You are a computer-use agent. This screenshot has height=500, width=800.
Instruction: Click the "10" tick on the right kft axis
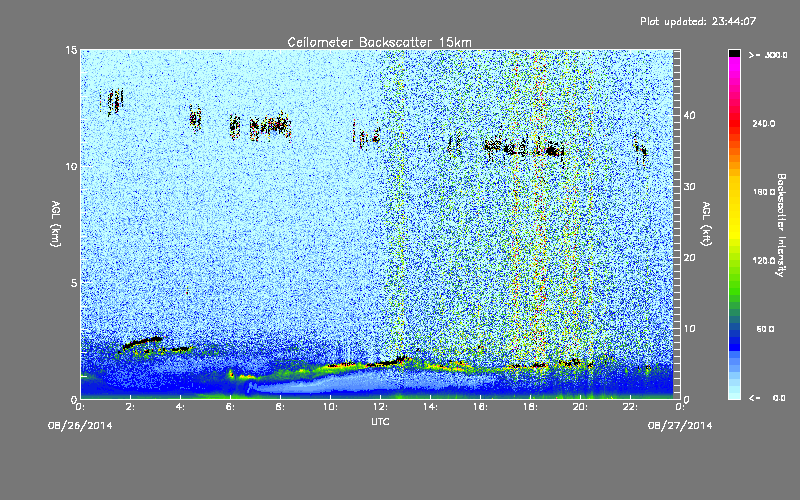(689, 329)
